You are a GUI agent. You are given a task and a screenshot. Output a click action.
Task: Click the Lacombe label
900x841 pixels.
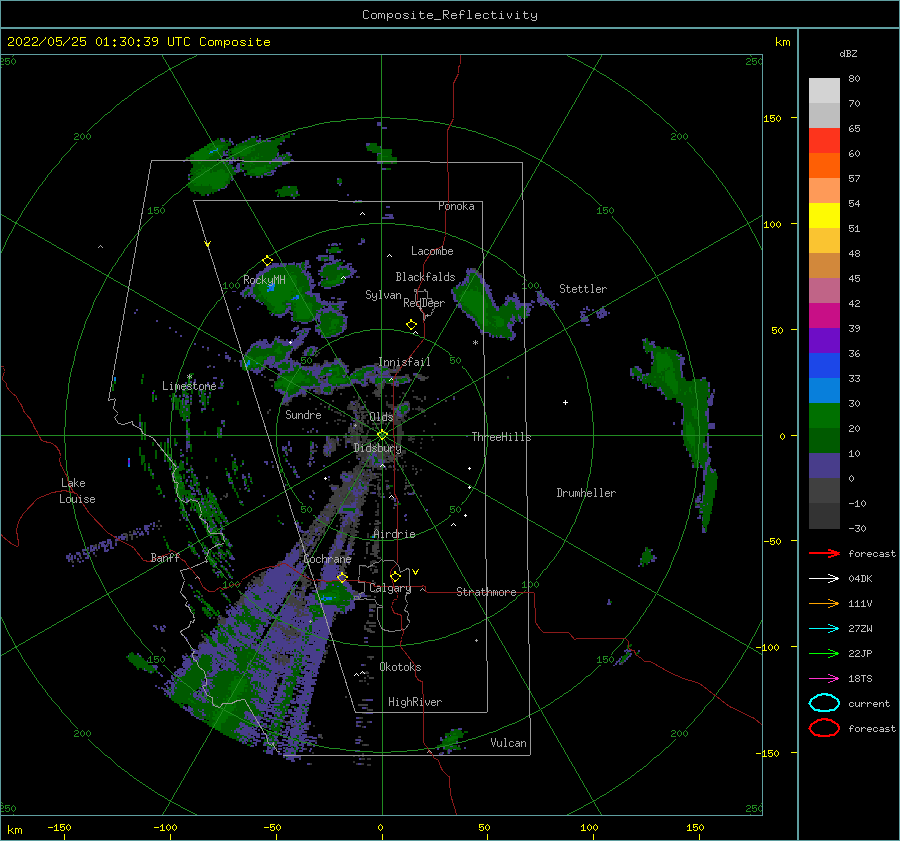click(x=432, y=251)
